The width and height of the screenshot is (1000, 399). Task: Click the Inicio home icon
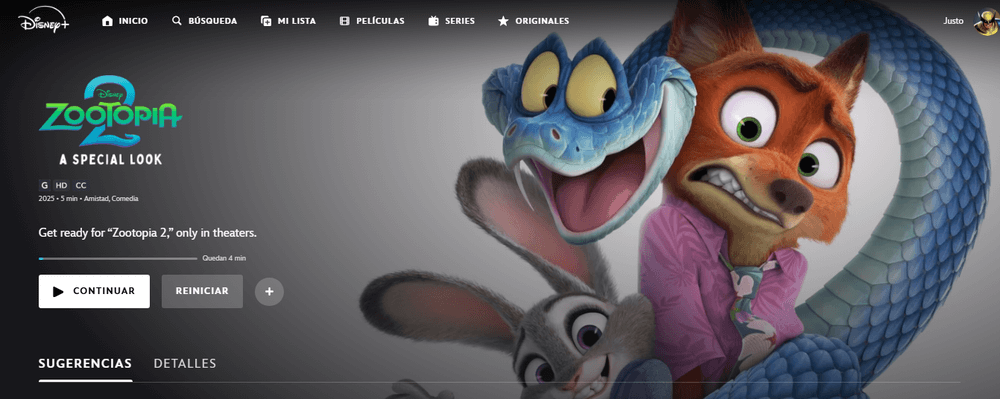click(107, 21)
